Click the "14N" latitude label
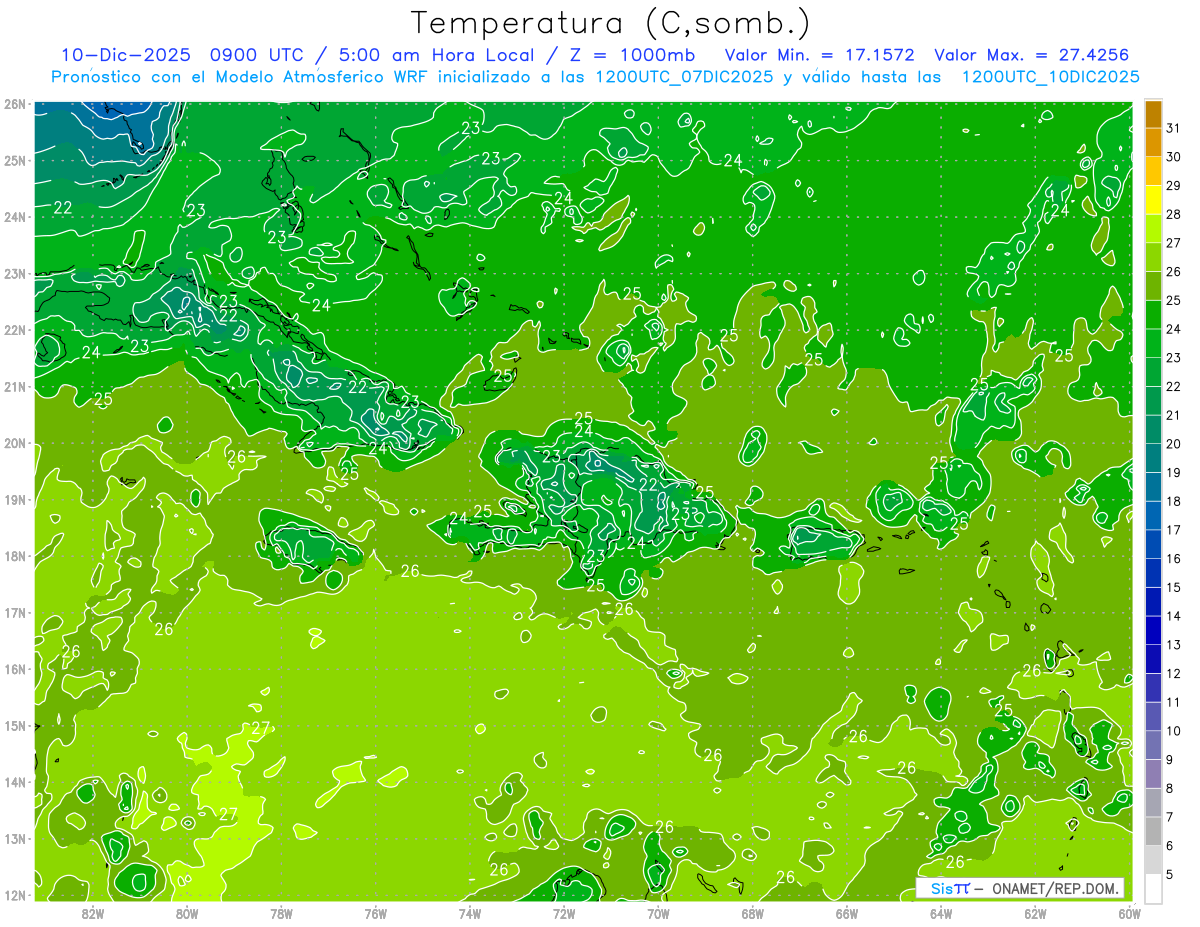 (x=14, y=782)
